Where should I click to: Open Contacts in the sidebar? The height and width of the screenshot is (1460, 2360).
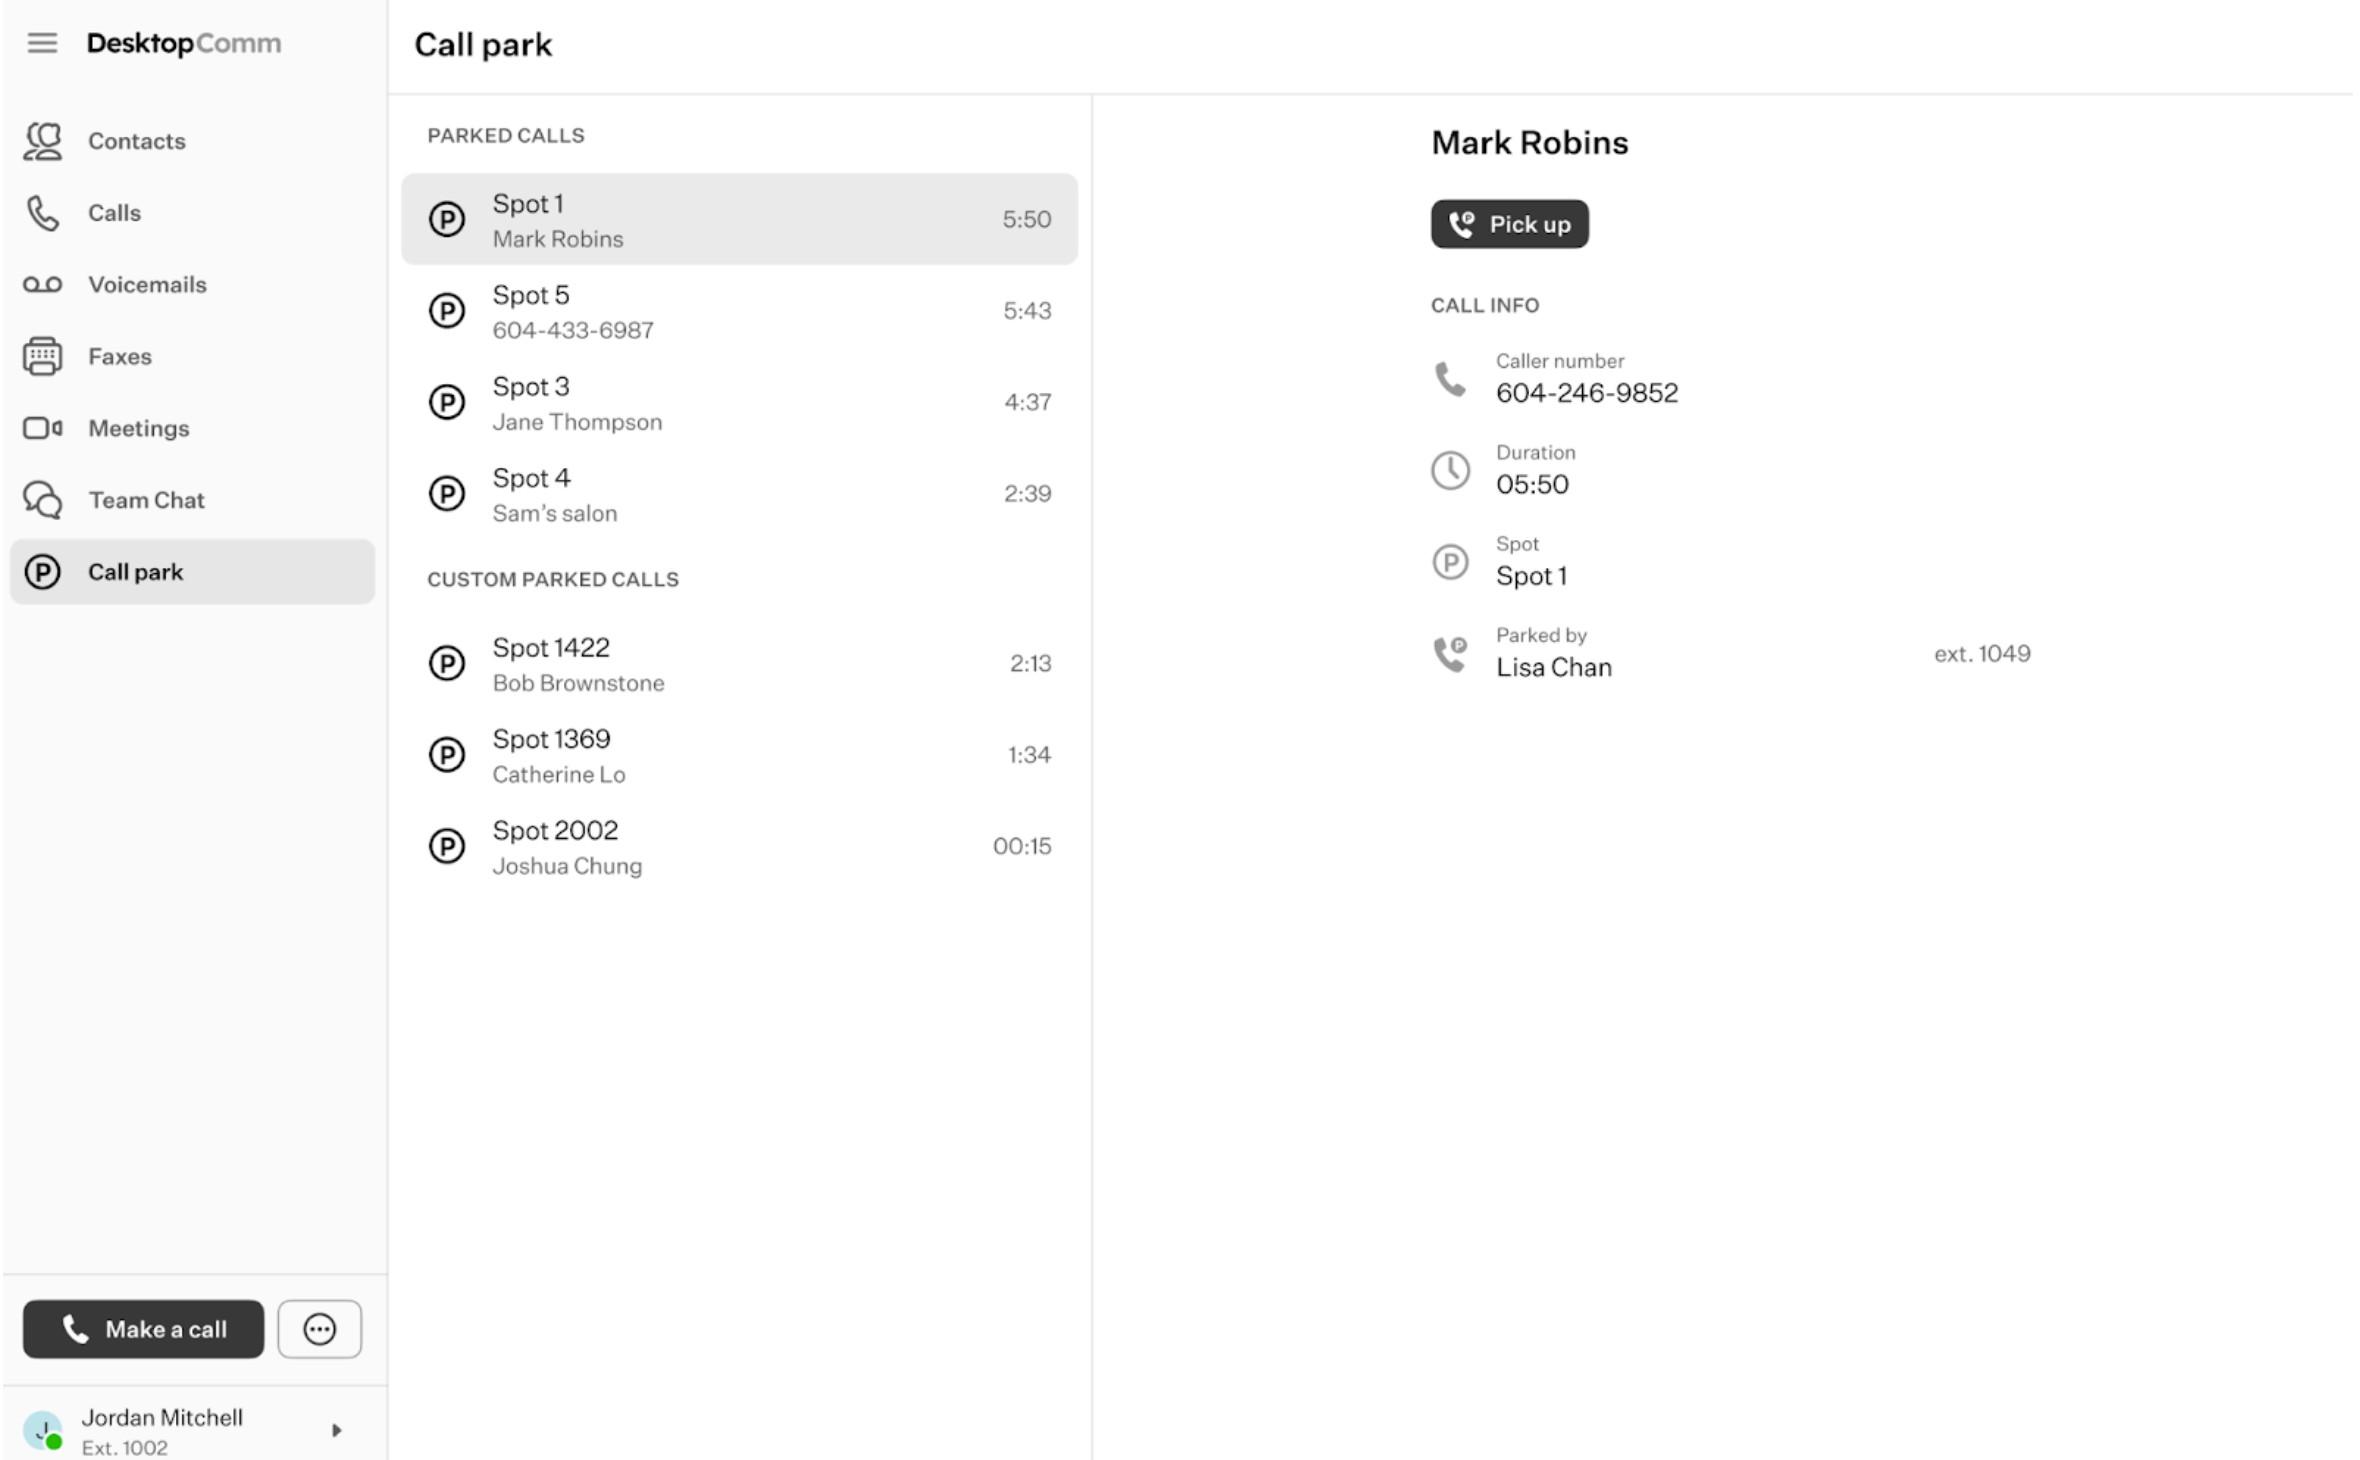pyautogui.click(x=192, y=141)
